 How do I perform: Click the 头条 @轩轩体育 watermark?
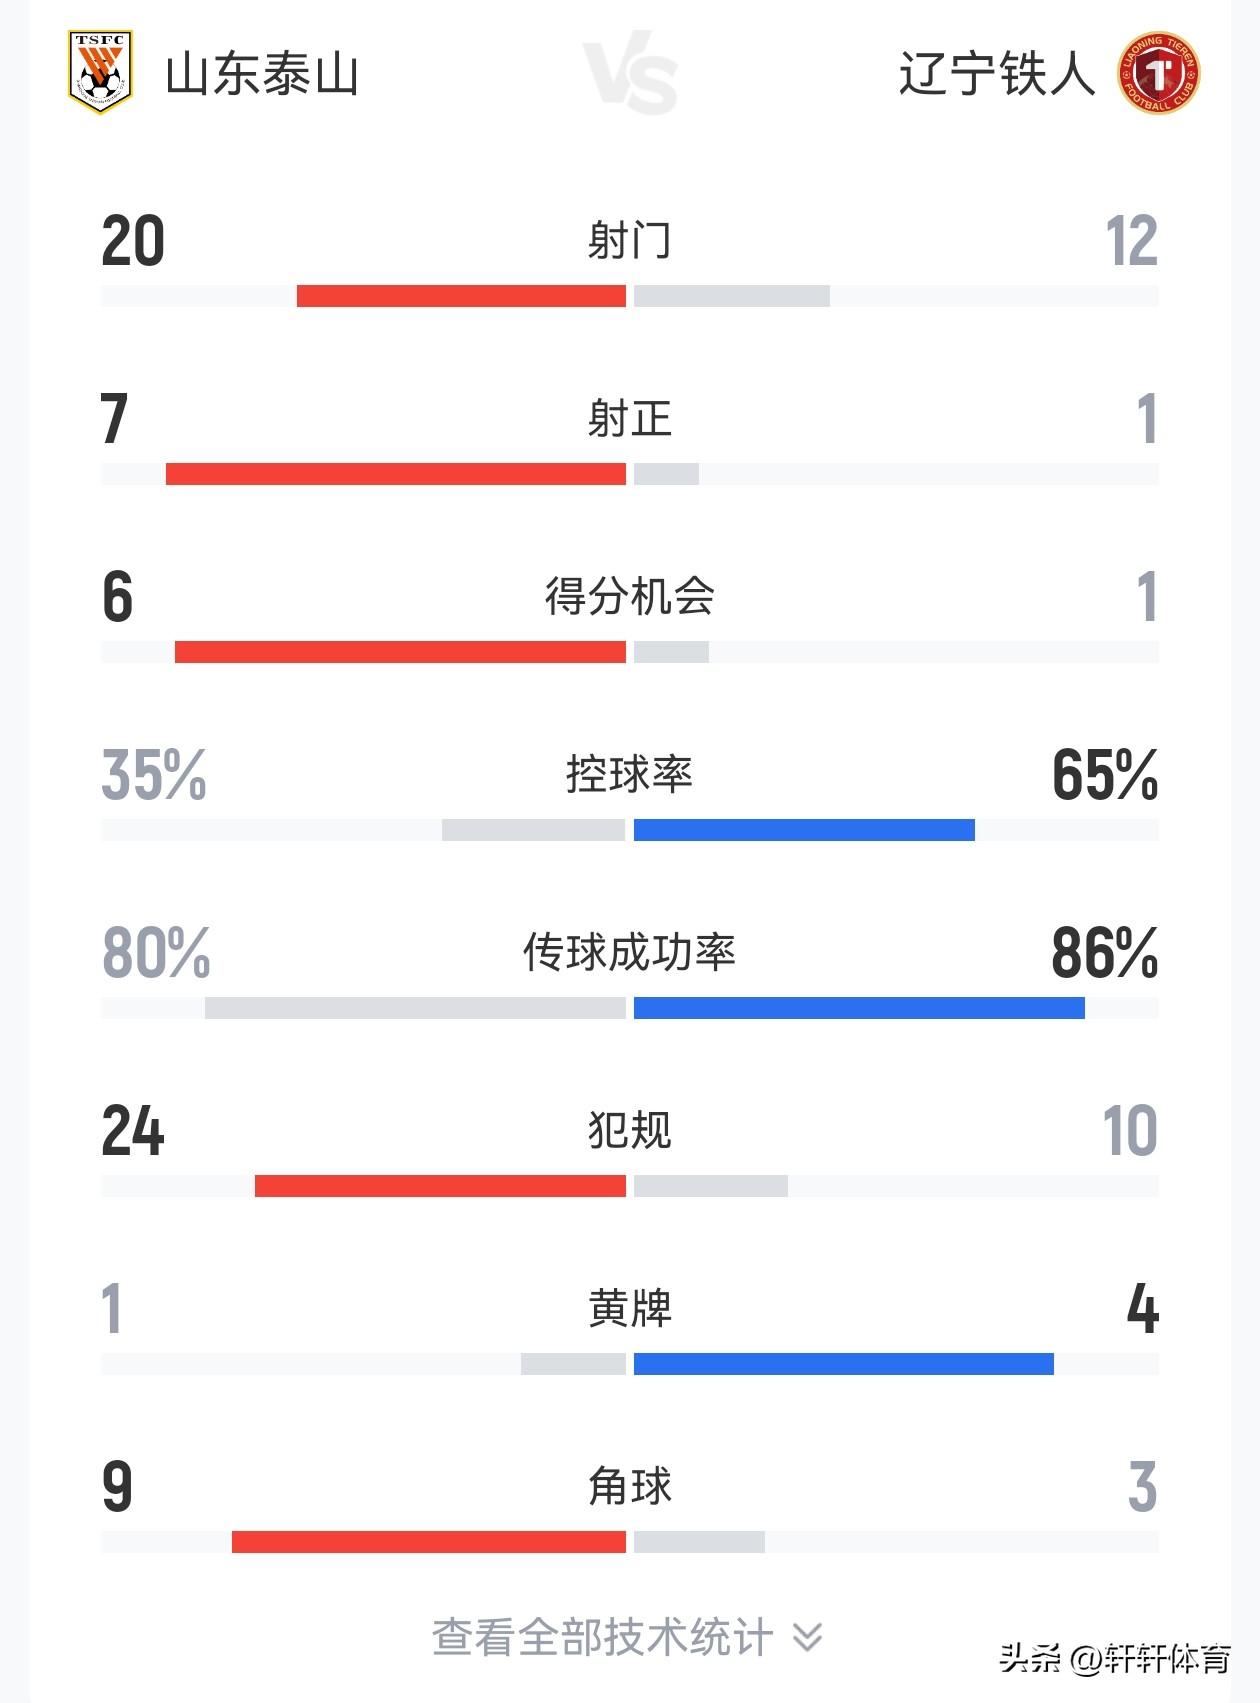point(1114,1658)
